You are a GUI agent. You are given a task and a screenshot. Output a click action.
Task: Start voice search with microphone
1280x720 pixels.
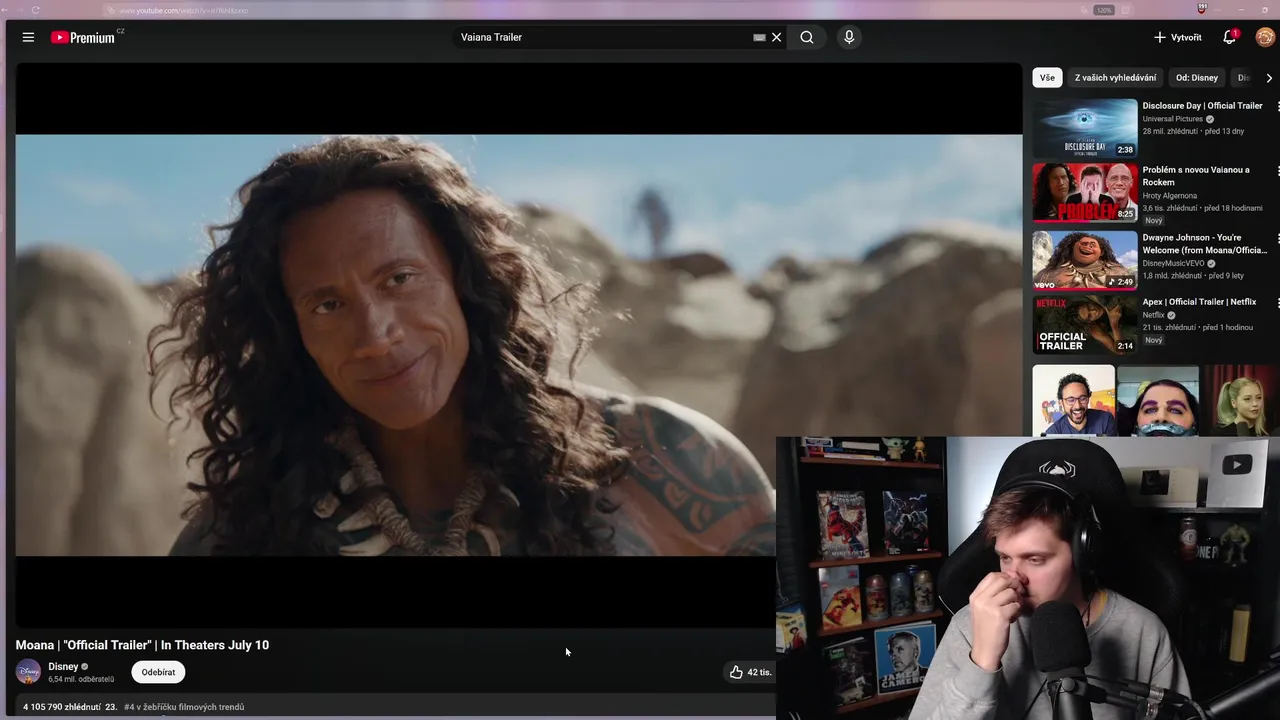[x=849, y=37]
